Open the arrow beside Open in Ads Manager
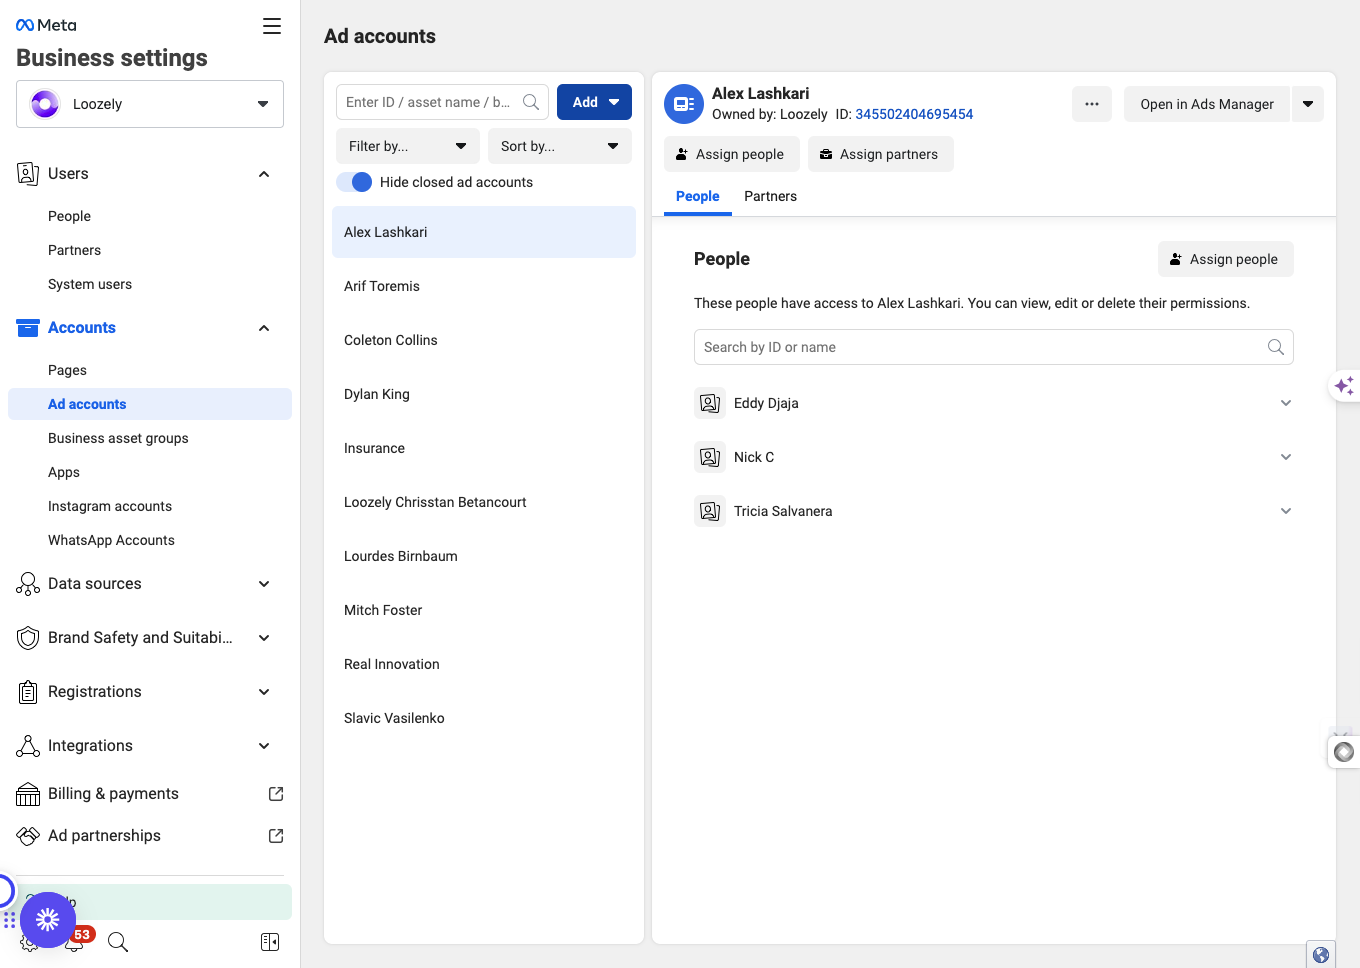Image resolution: width=1360 pixels, height=968 pixels. [x=1308, y=104]
